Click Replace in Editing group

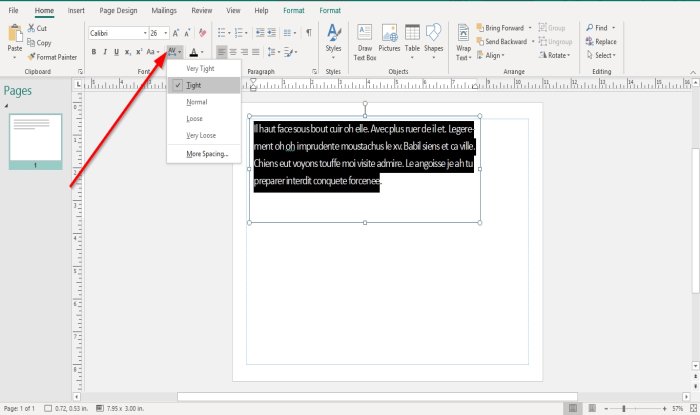[x=601, y=42]
